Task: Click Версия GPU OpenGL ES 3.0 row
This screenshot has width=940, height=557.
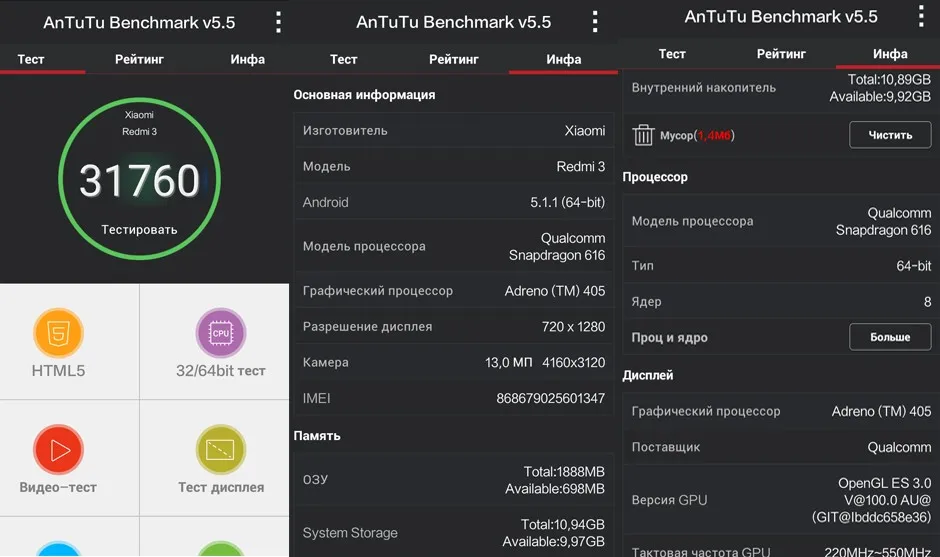Action: coord(781,500)
